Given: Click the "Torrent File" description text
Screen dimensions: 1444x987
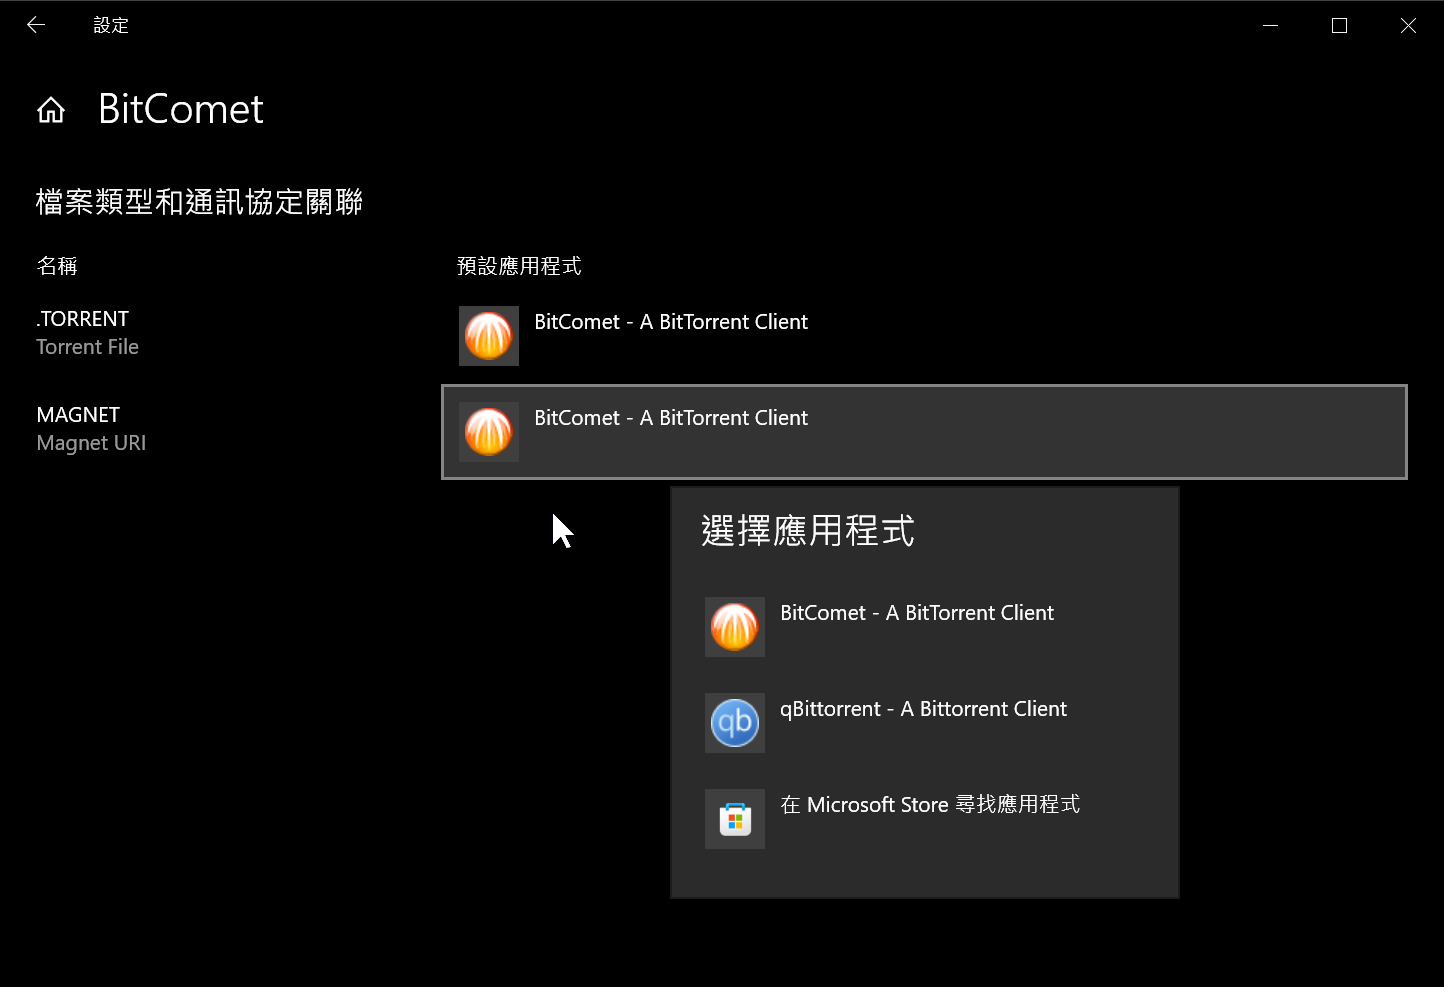Looking at the screenshot, I should coord(88,347).
